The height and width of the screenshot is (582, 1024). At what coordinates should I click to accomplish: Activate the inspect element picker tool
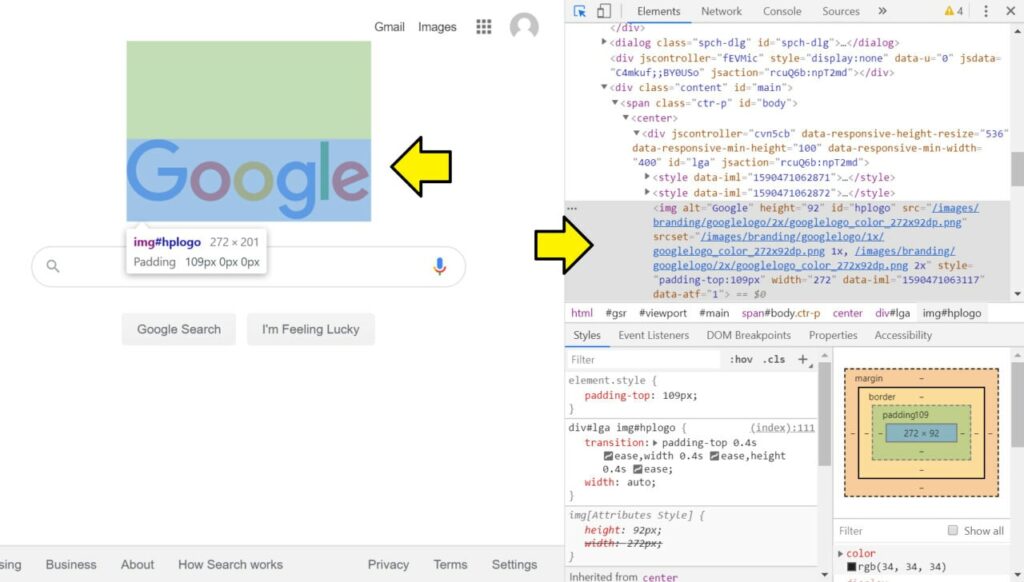tap(580, 11)
